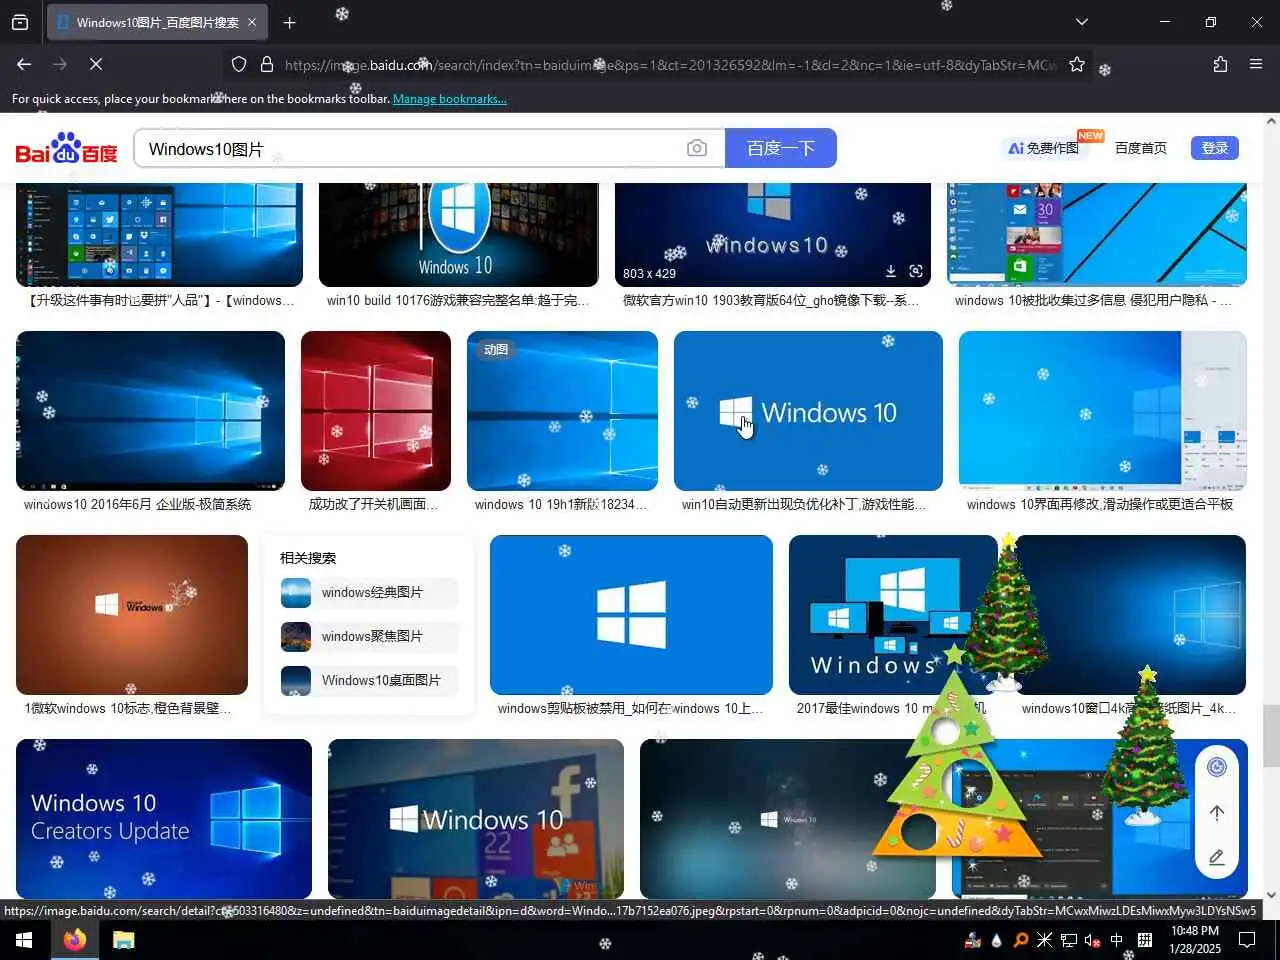Click the browser back arrow
The width and height of the screenshot is (1280, 960).
[x=24, y=64]
